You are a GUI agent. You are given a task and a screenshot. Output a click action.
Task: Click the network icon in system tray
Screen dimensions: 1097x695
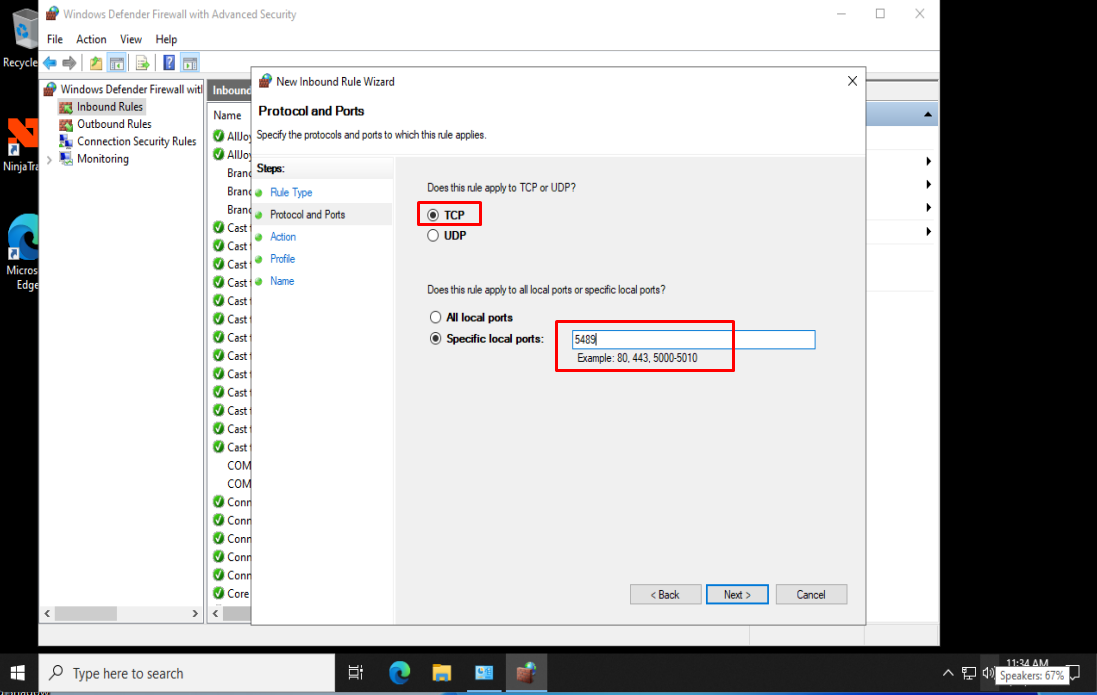[x=969, y=673]
